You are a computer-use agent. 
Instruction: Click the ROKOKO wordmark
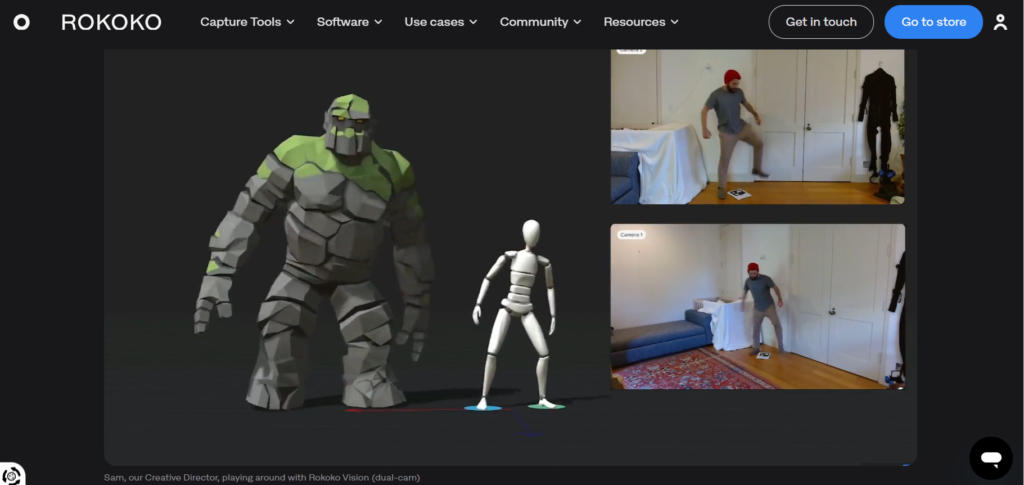pyautogui.click(x=111, y=22)
